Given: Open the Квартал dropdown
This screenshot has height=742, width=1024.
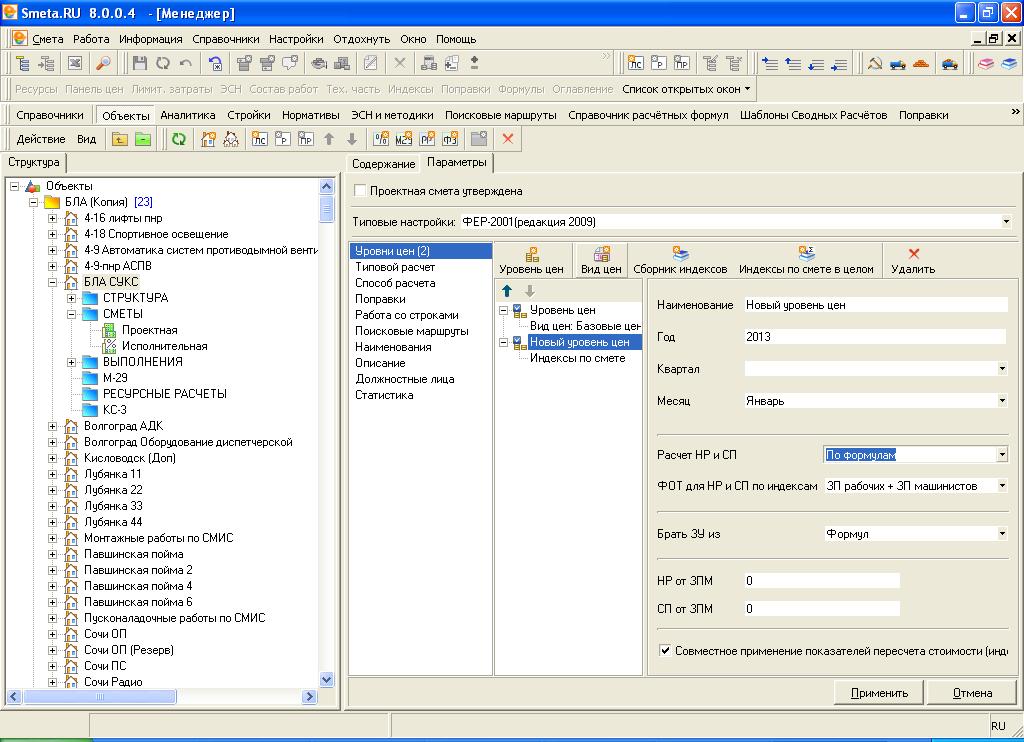Looking at the screenshot, I should 1002,369.
